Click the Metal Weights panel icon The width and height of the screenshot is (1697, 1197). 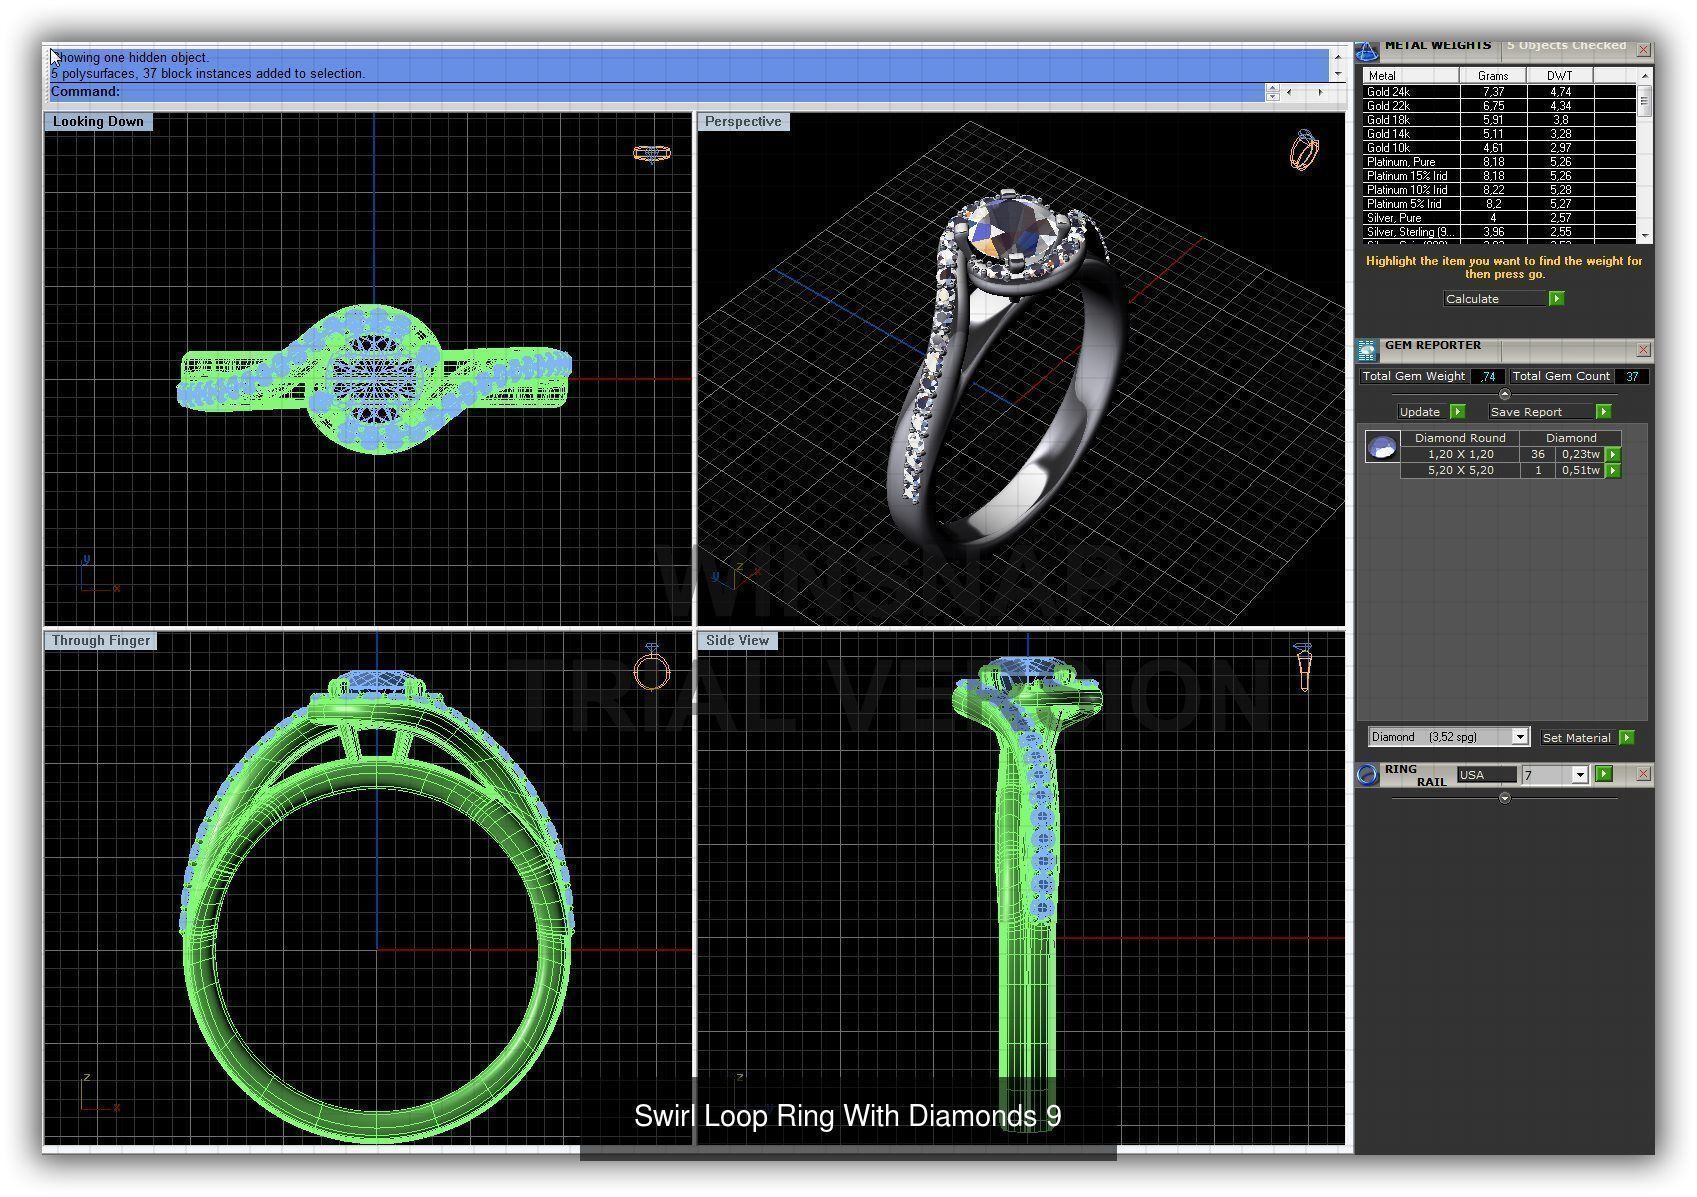point(1367,51)
